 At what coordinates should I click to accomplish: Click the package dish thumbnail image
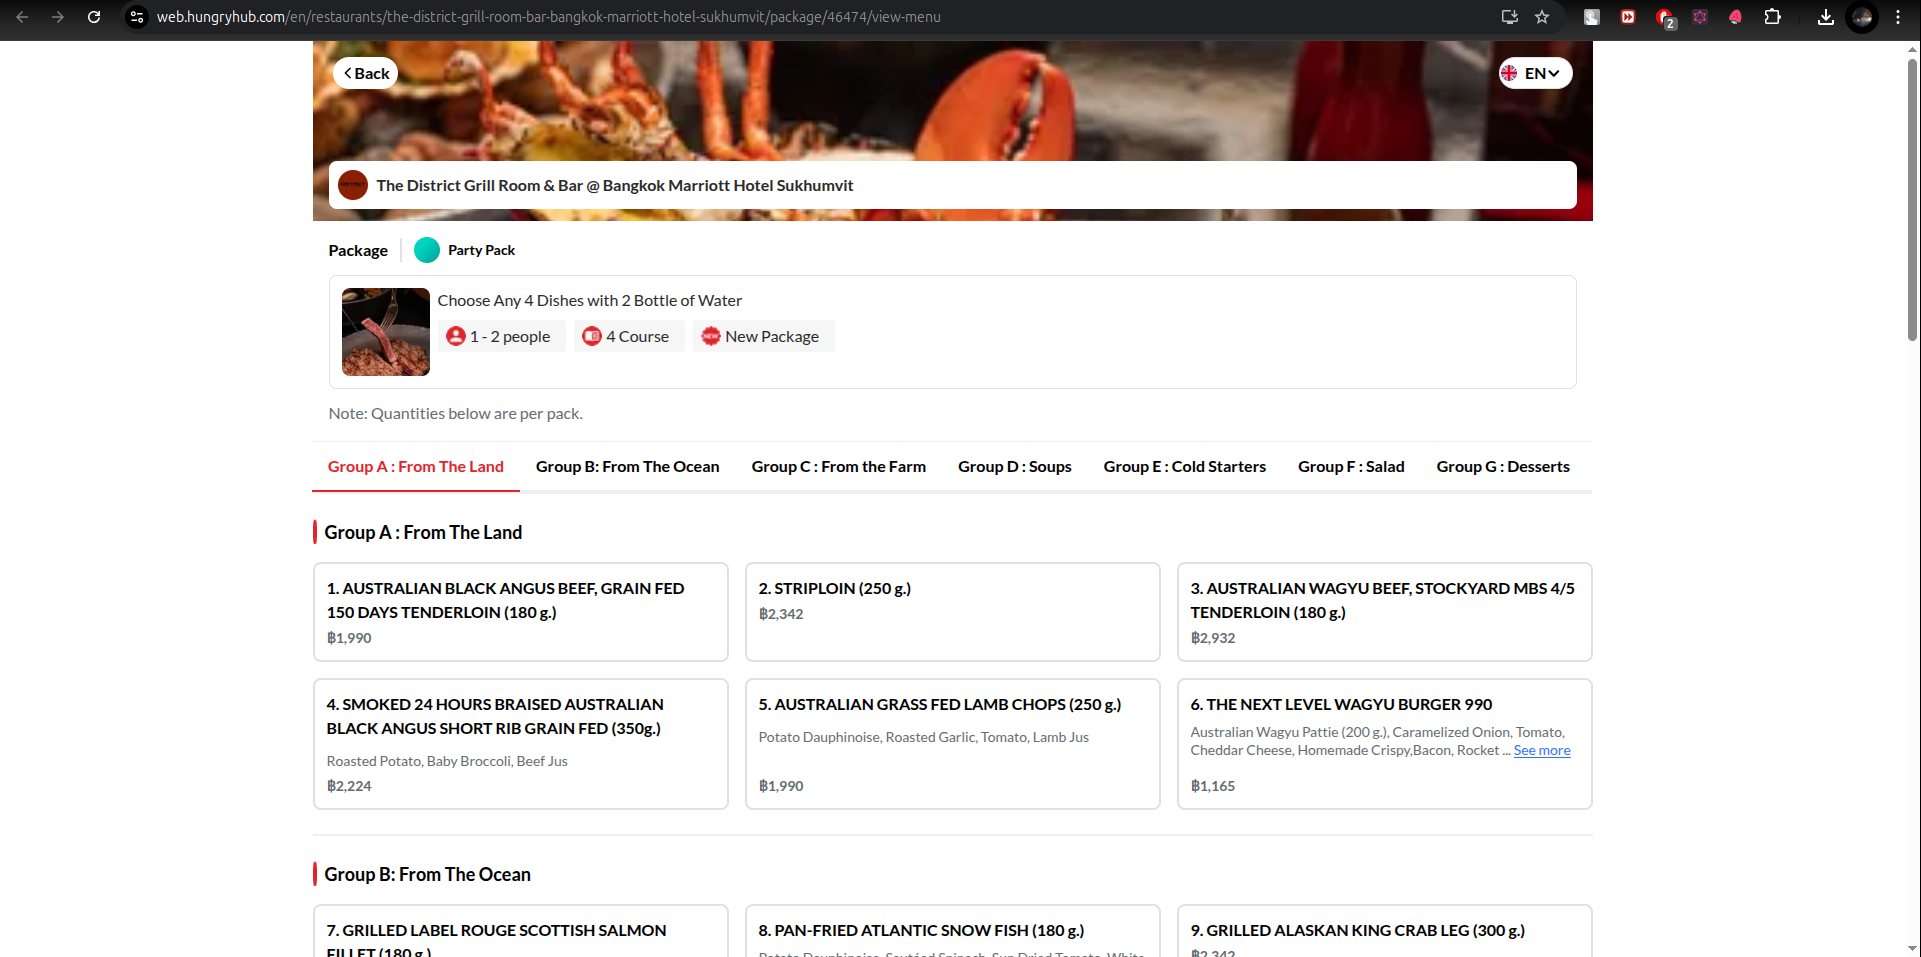click(x=386, y=332)
